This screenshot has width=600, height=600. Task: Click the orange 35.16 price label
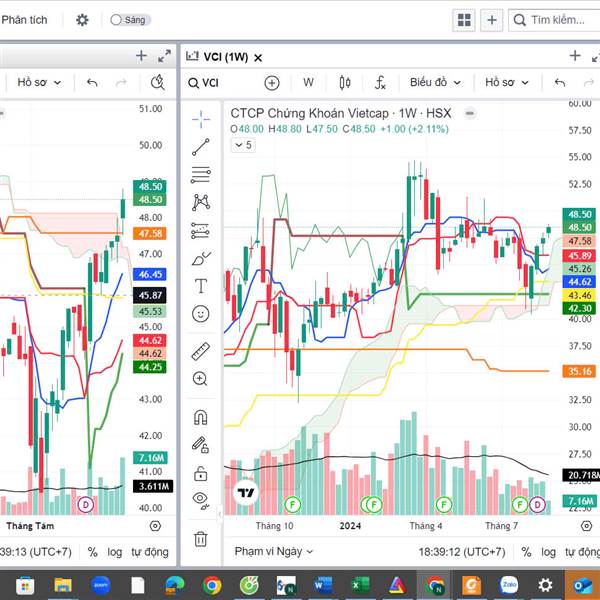click(x=579, y=371)
